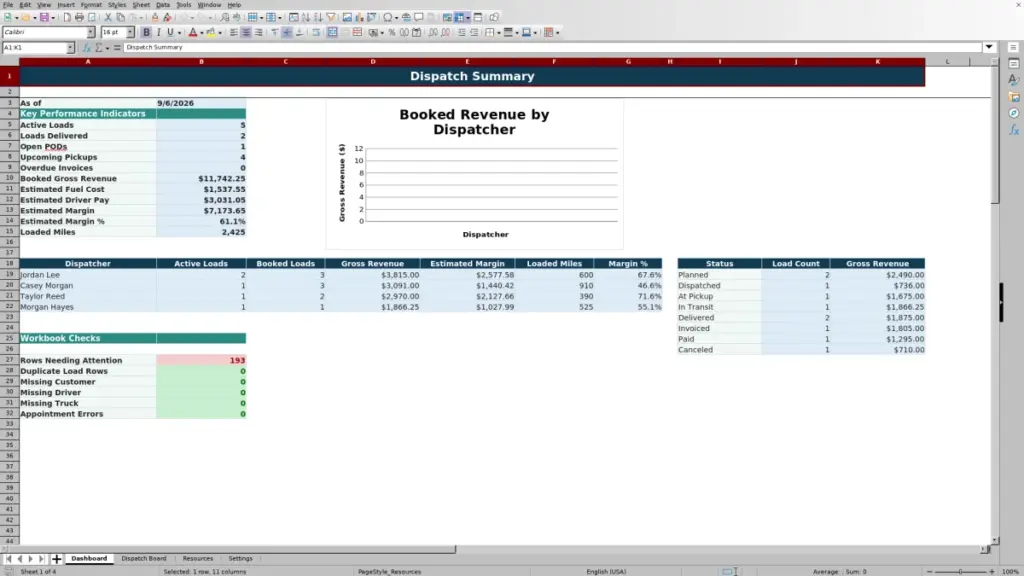Go to the first sheet arrow
The image size is (1024, 576).
pyautogui.click(x=8, y=559)
